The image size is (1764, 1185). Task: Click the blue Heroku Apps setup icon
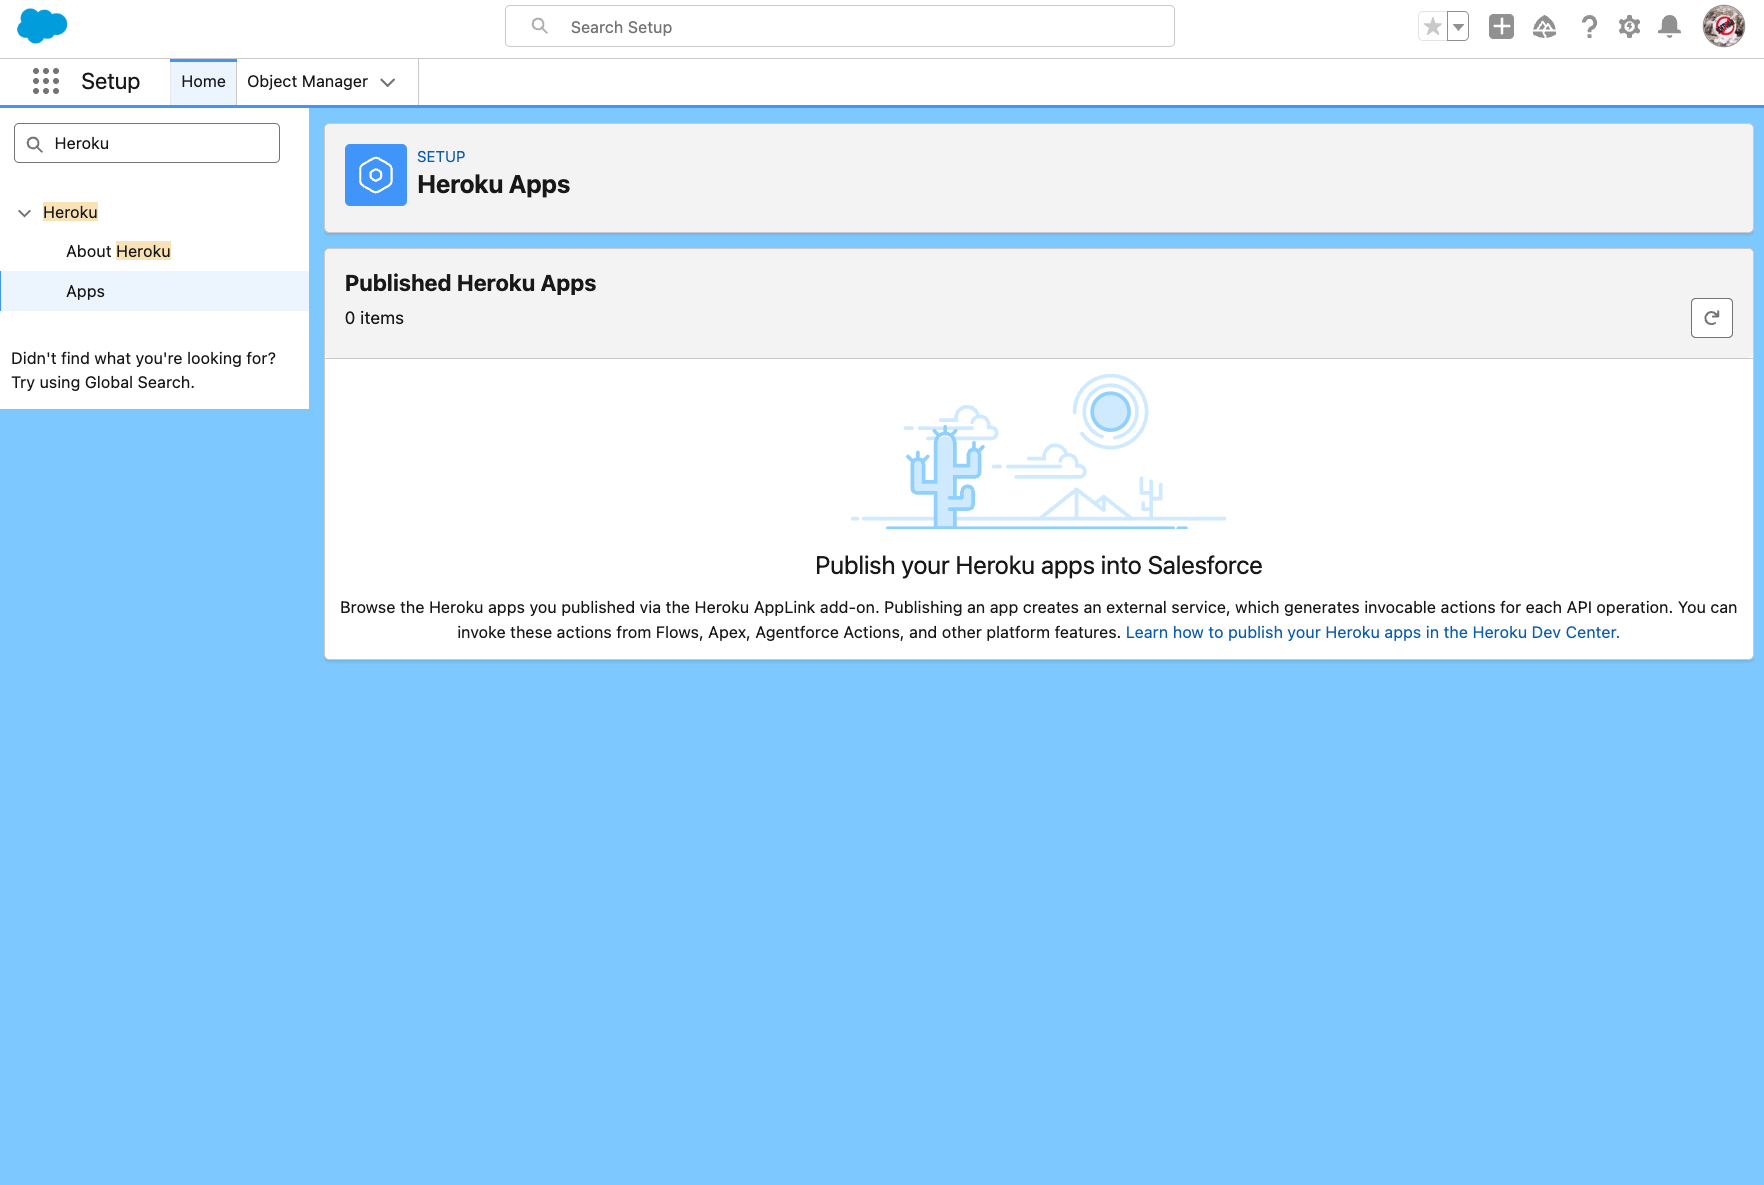click(x=375, y=175)
